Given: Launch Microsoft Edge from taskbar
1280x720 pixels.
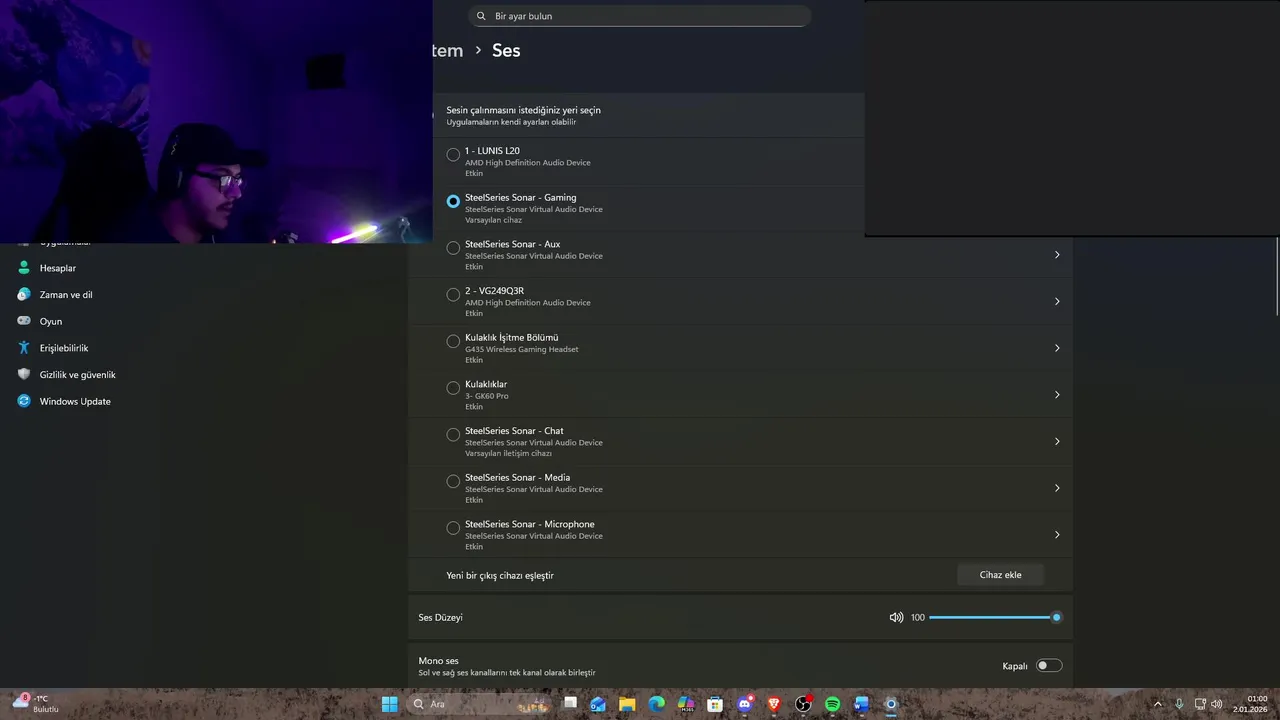Looking at the screenshot, I should [656, 704].
